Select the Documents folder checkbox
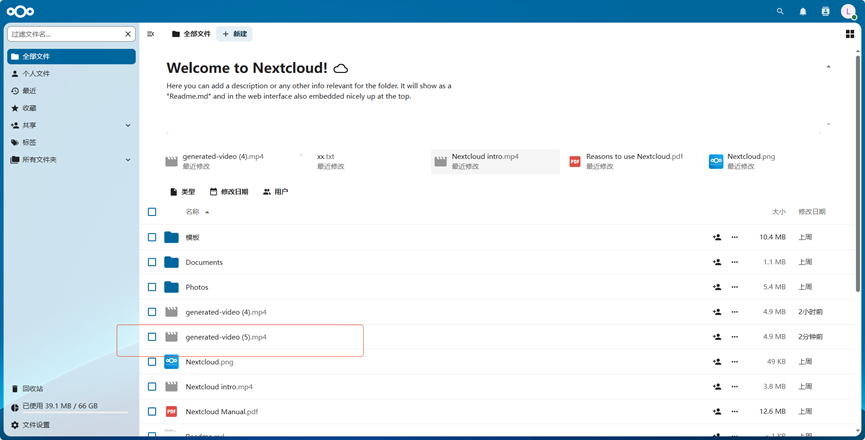 pyautogui.click(x=152, y=262)
